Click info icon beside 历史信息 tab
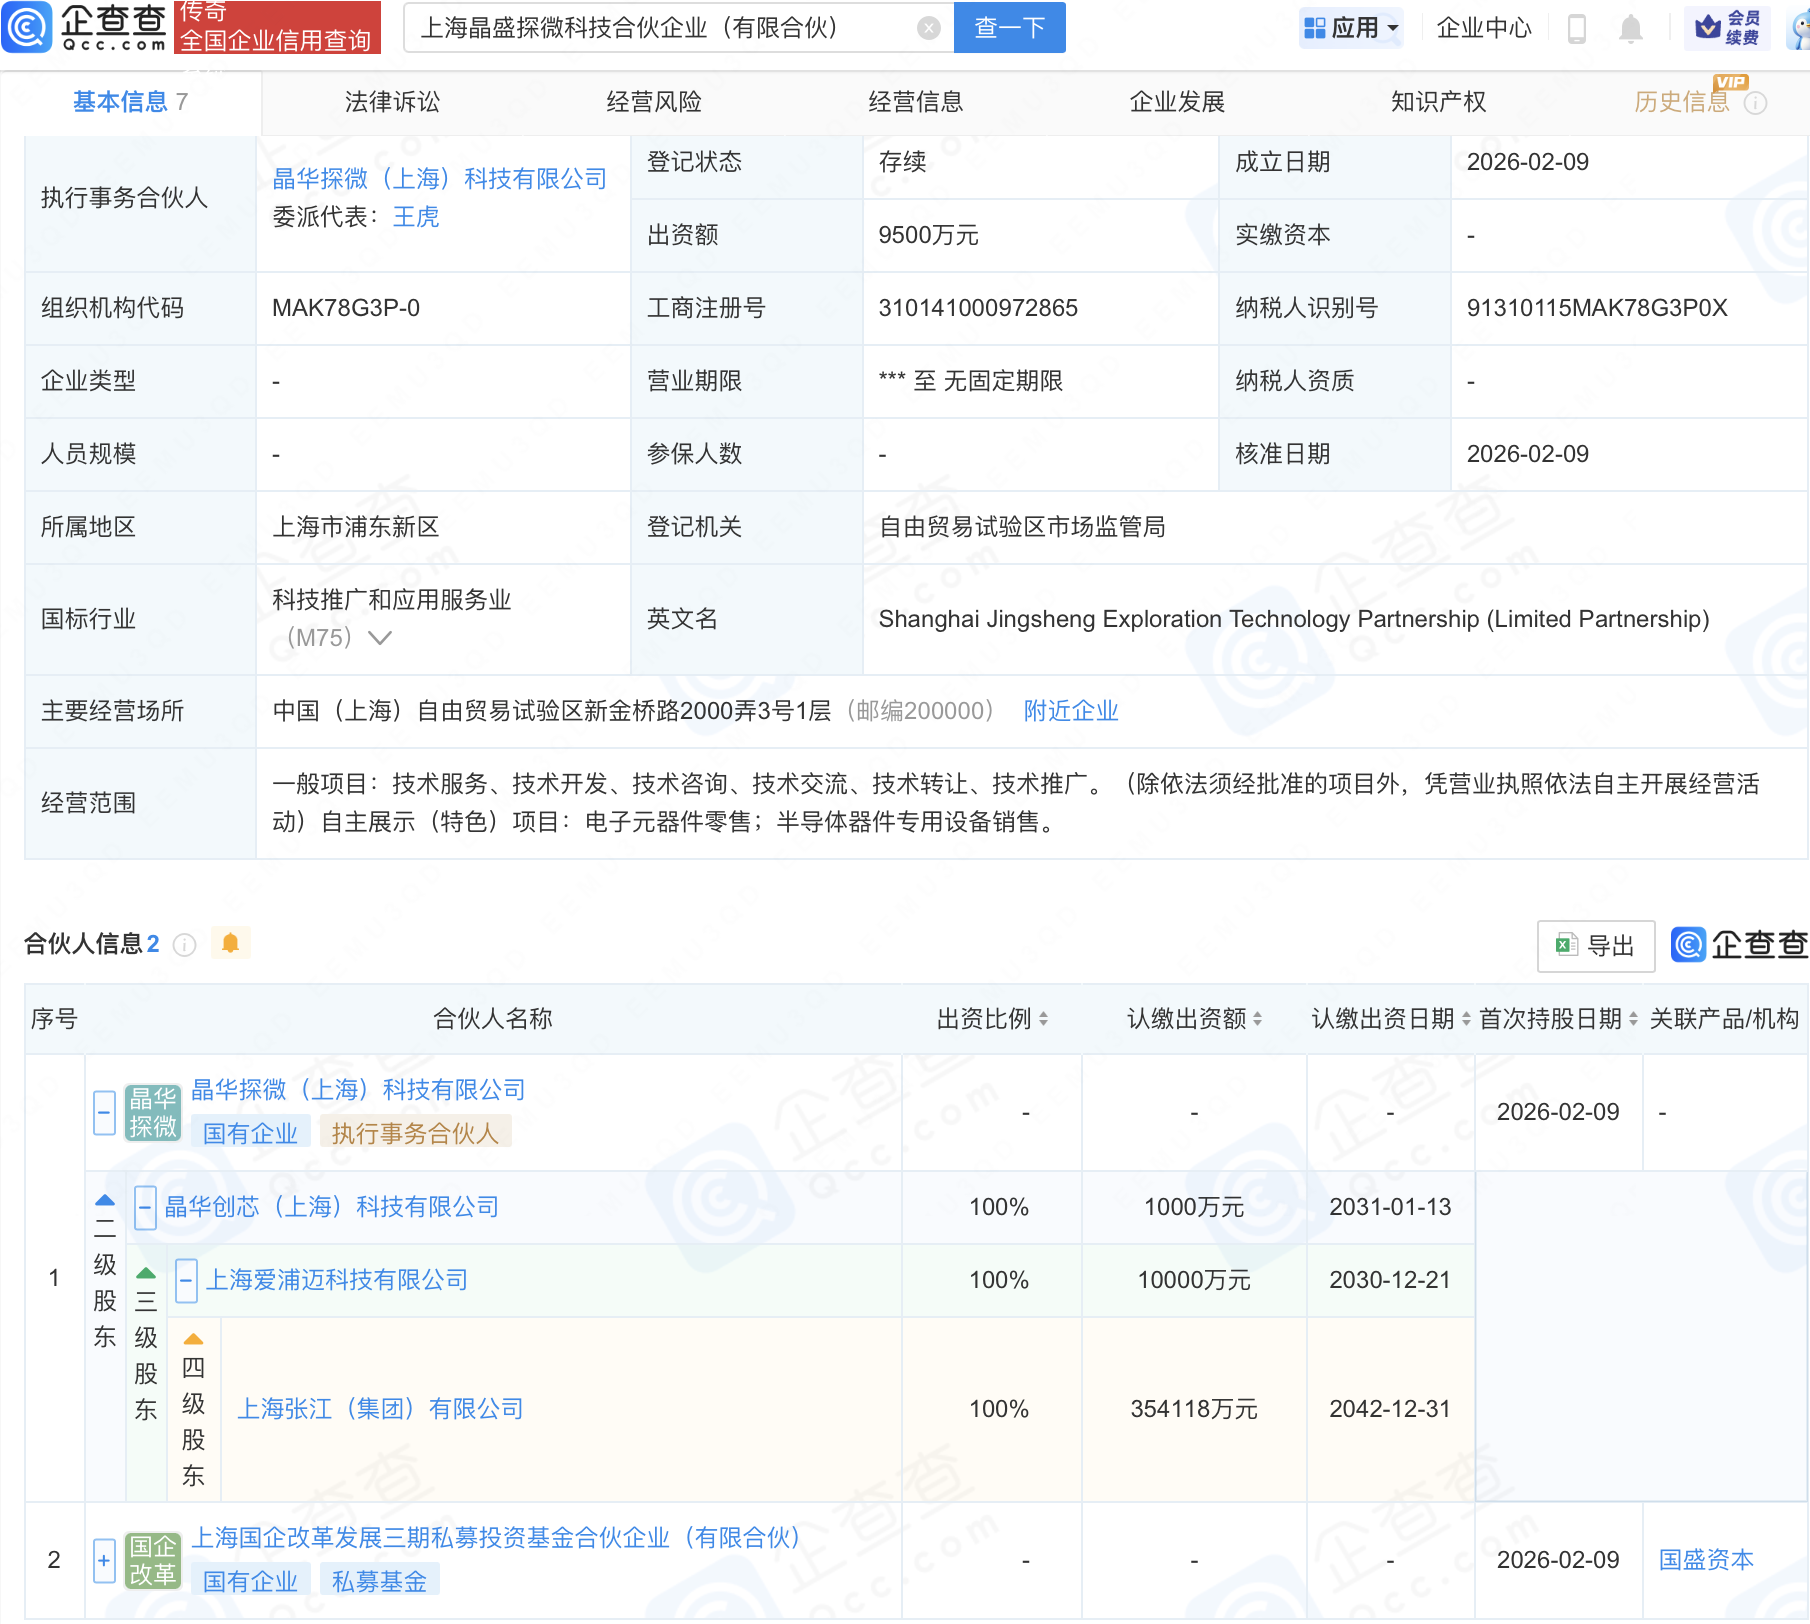1810x1624 pixels. click(x=1755, y=103)
